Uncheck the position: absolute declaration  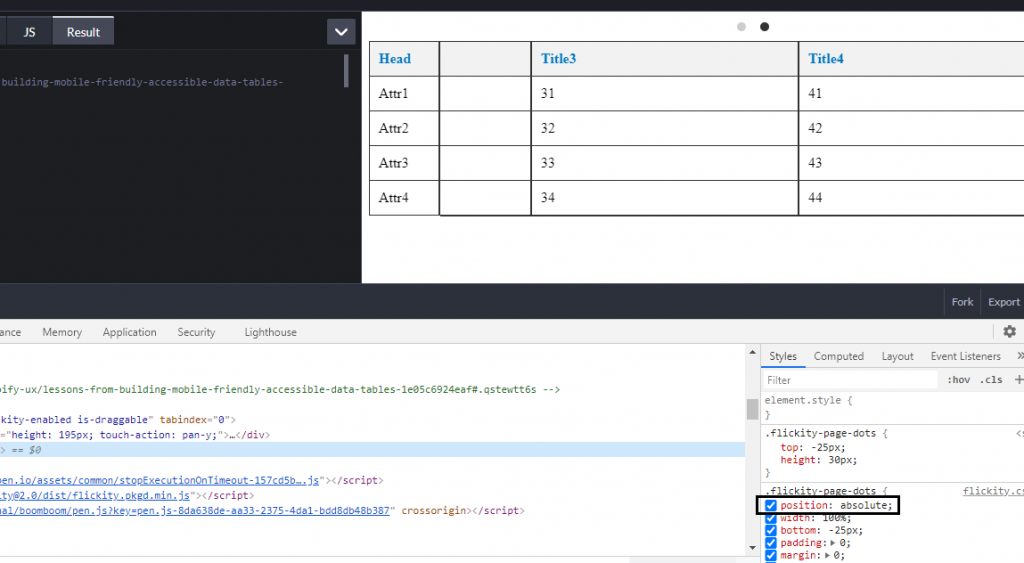[771, 506]
